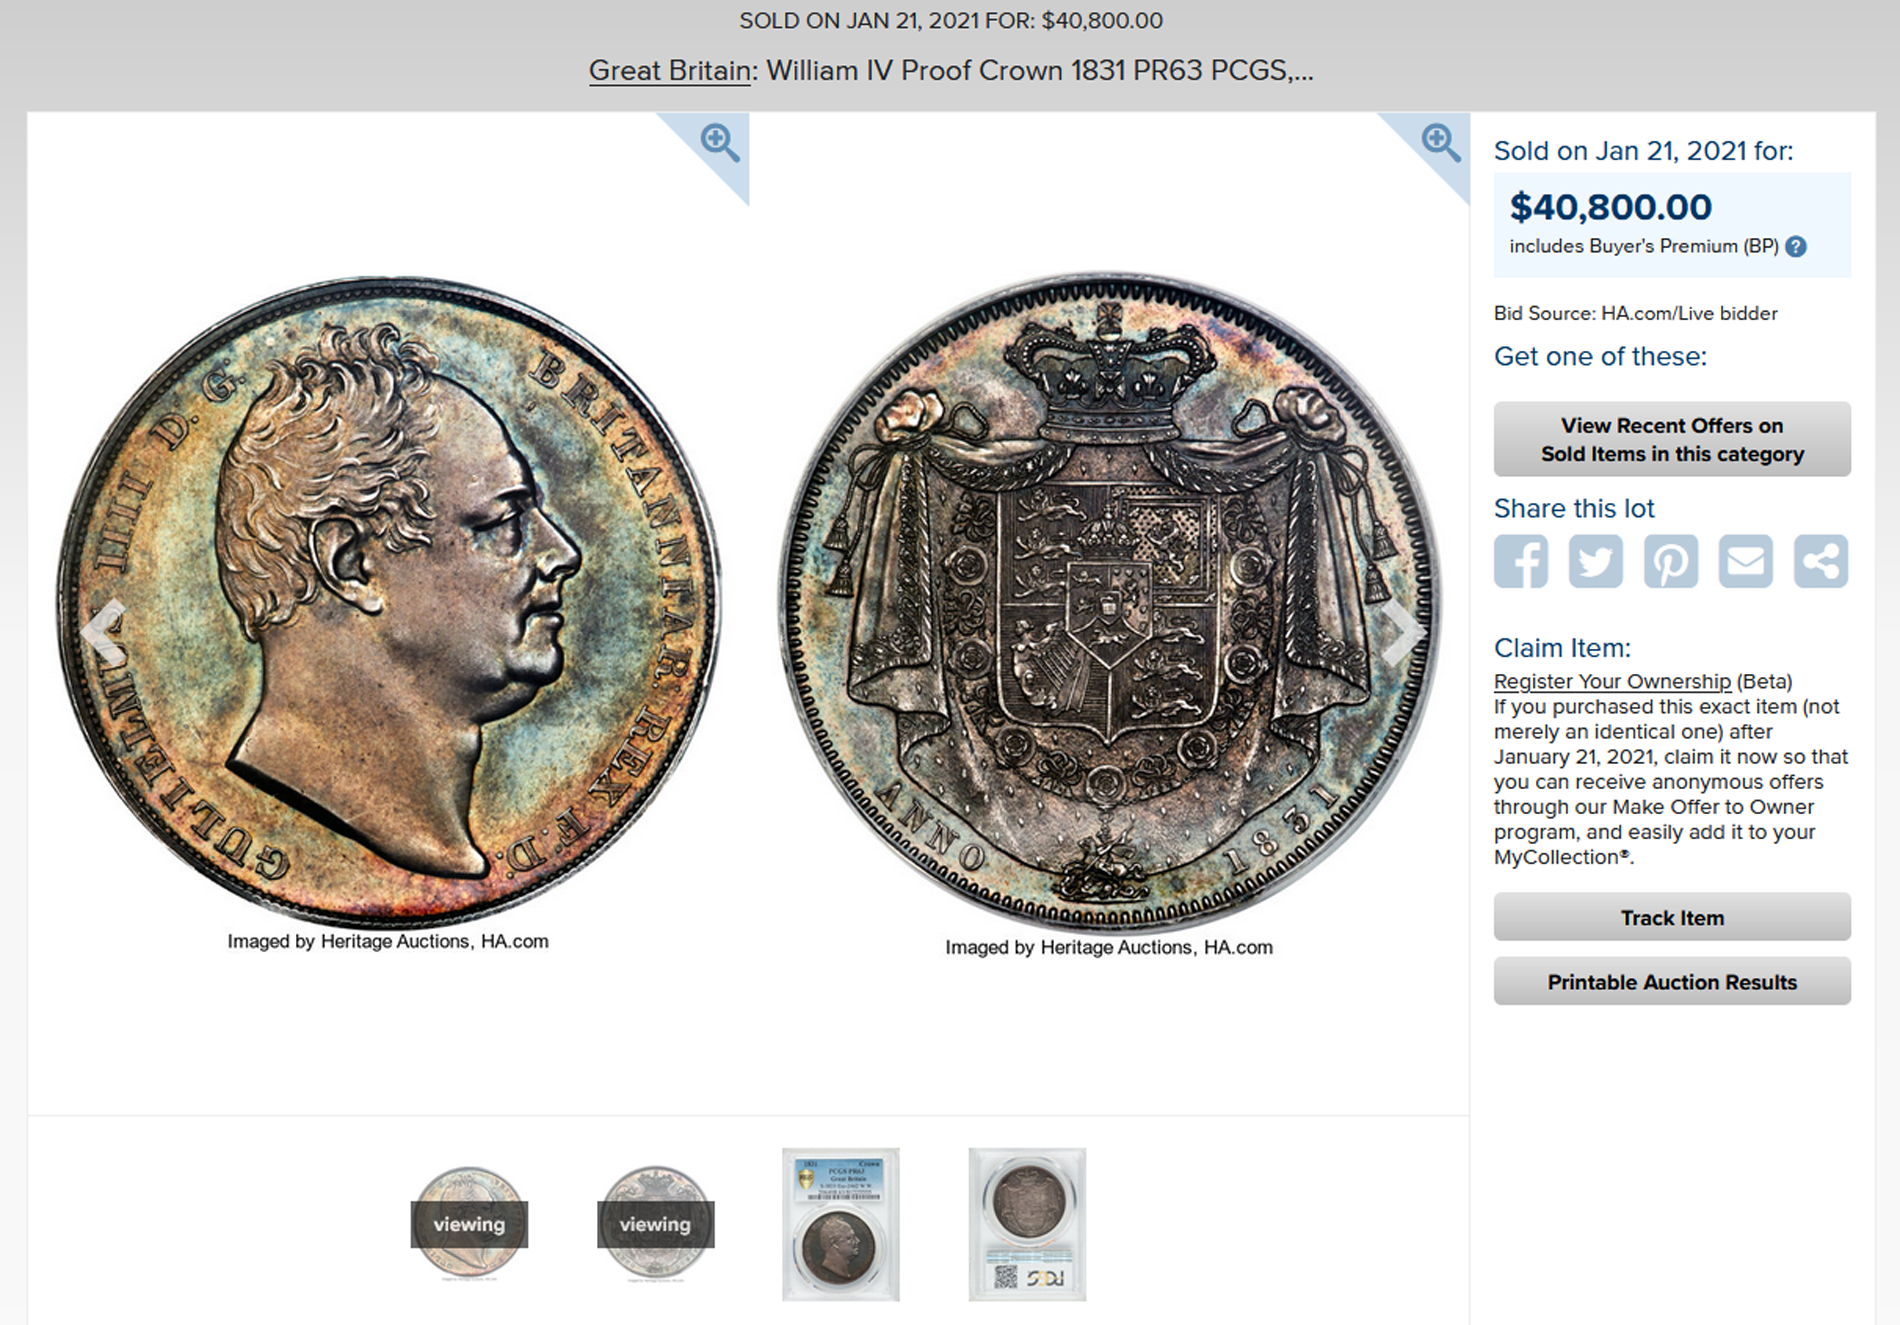Open Register Your Ownership link
Image resolution: width=1900 pixels, height=1325 pixels.
(1612, 681)
